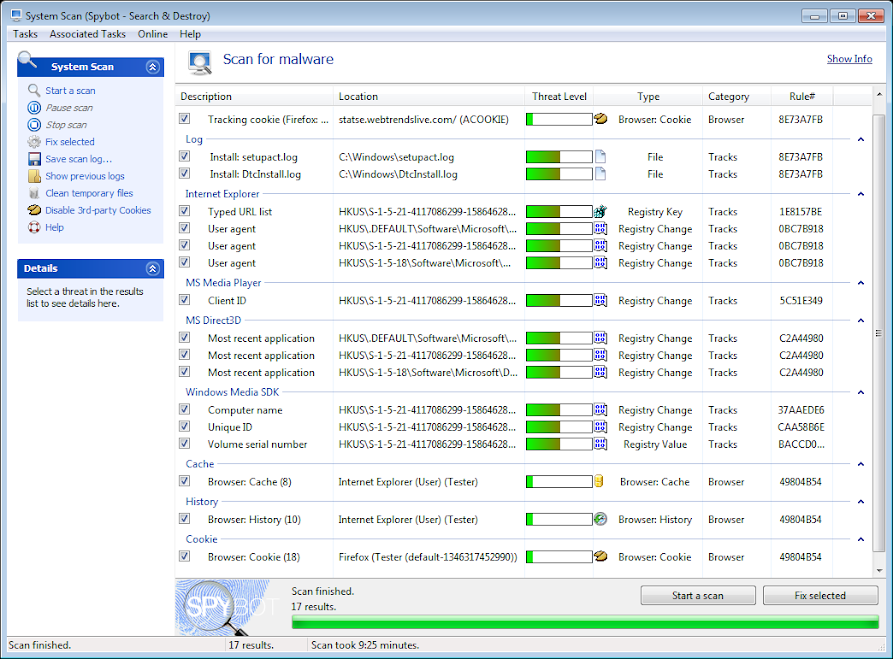Uncheck the Unique ID checkbox
Screen dimensions: 893x659
(x=184, y=426)
